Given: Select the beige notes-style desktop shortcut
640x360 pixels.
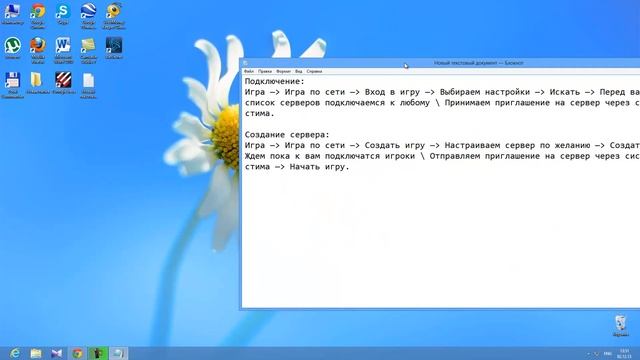Looking at the screenshot, I should (x=88, y=50).
